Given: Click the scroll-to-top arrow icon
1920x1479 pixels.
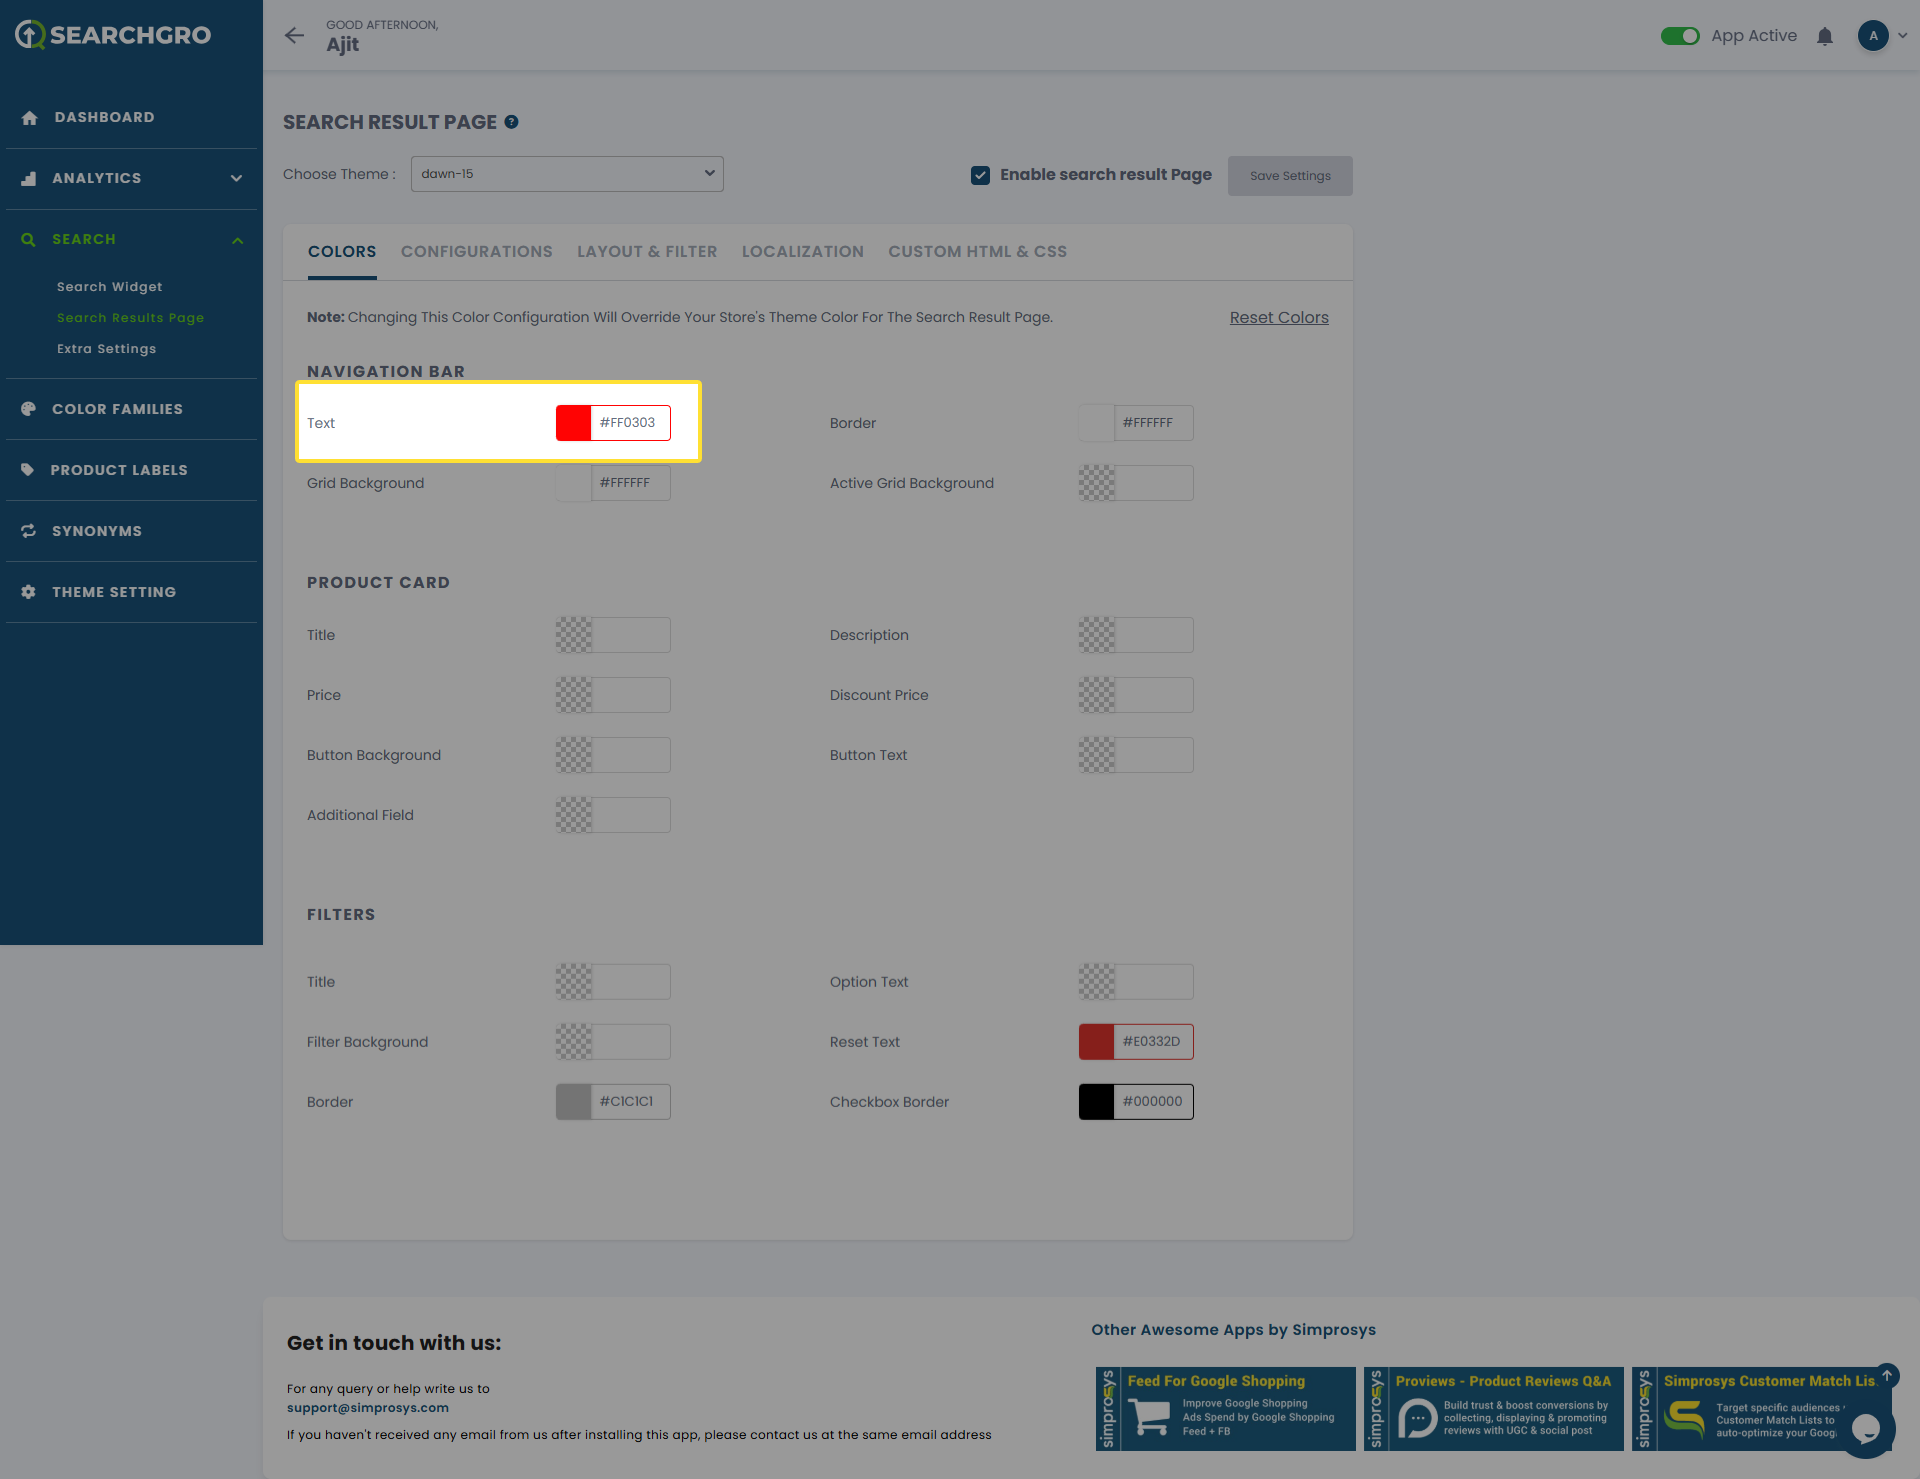Looking at the screenshot, I should 1887,1375.
